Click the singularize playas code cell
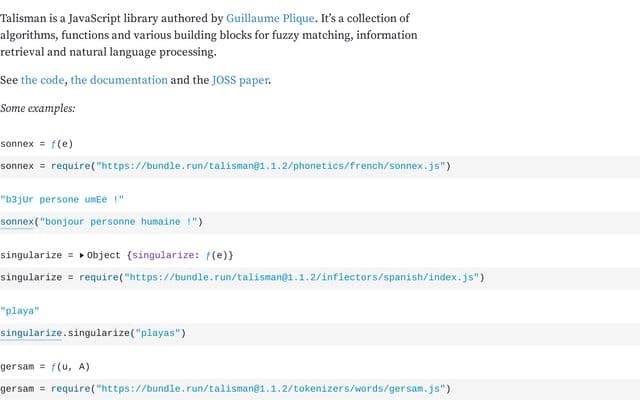Image resolution: width=640 pixels, height=400 pixels. [320, 333]
